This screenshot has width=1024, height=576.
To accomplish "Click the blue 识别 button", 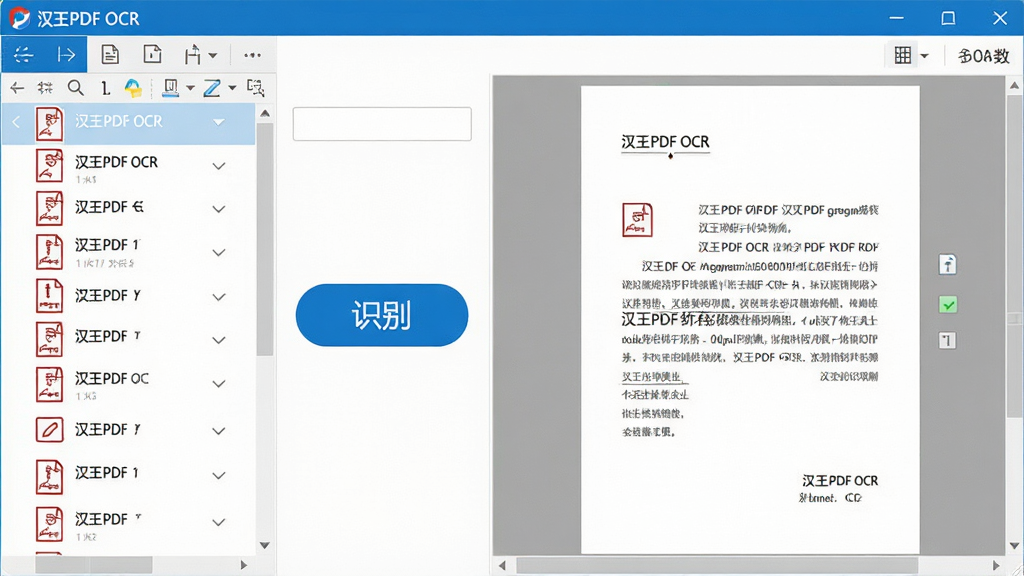I will 382,315.
